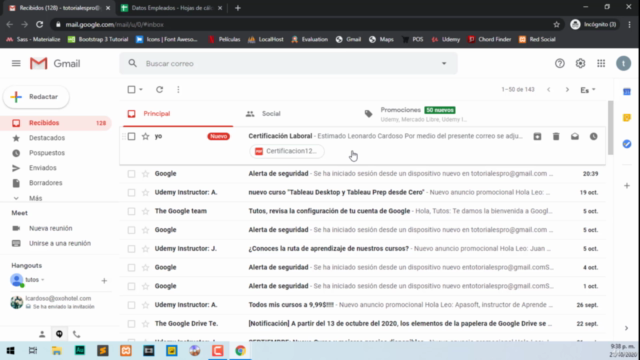
Task: Switch to the Datos Empleados browser tab
Action: (x=171, y=8)
